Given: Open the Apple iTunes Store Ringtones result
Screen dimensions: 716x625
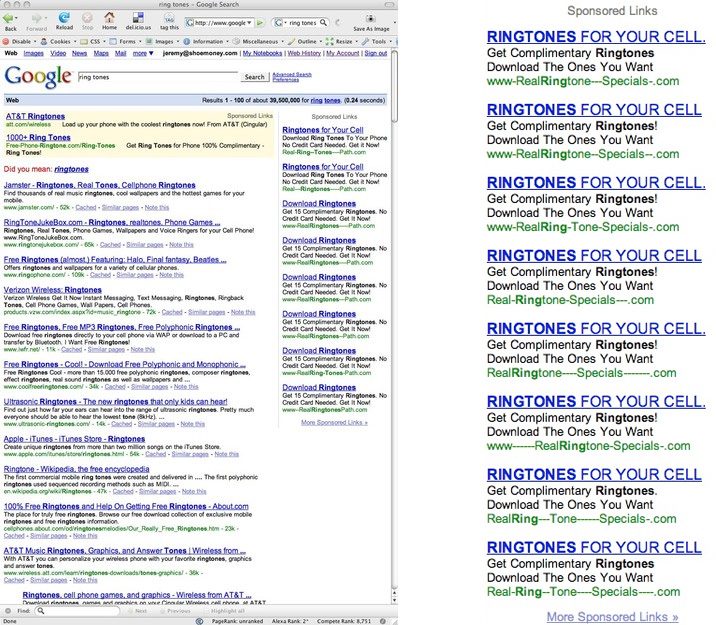Looking at the screenshot, I should click(74, 439).
